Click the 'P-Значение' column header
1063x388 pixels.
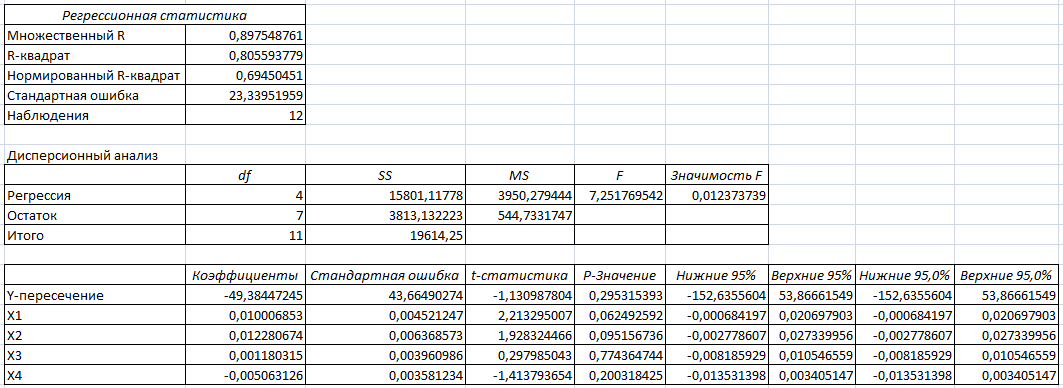[620, 275]
